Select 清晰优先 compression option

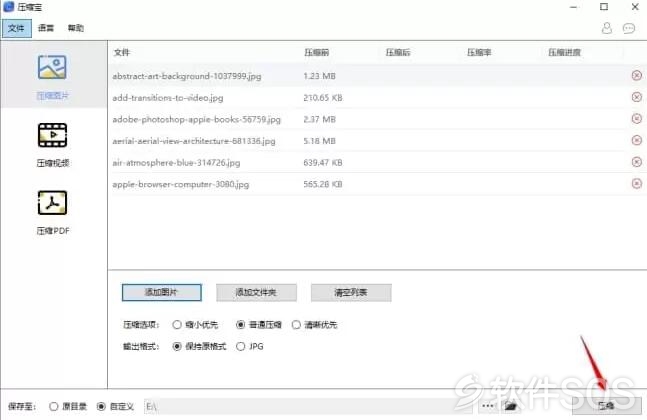click(x=314, y=325)
